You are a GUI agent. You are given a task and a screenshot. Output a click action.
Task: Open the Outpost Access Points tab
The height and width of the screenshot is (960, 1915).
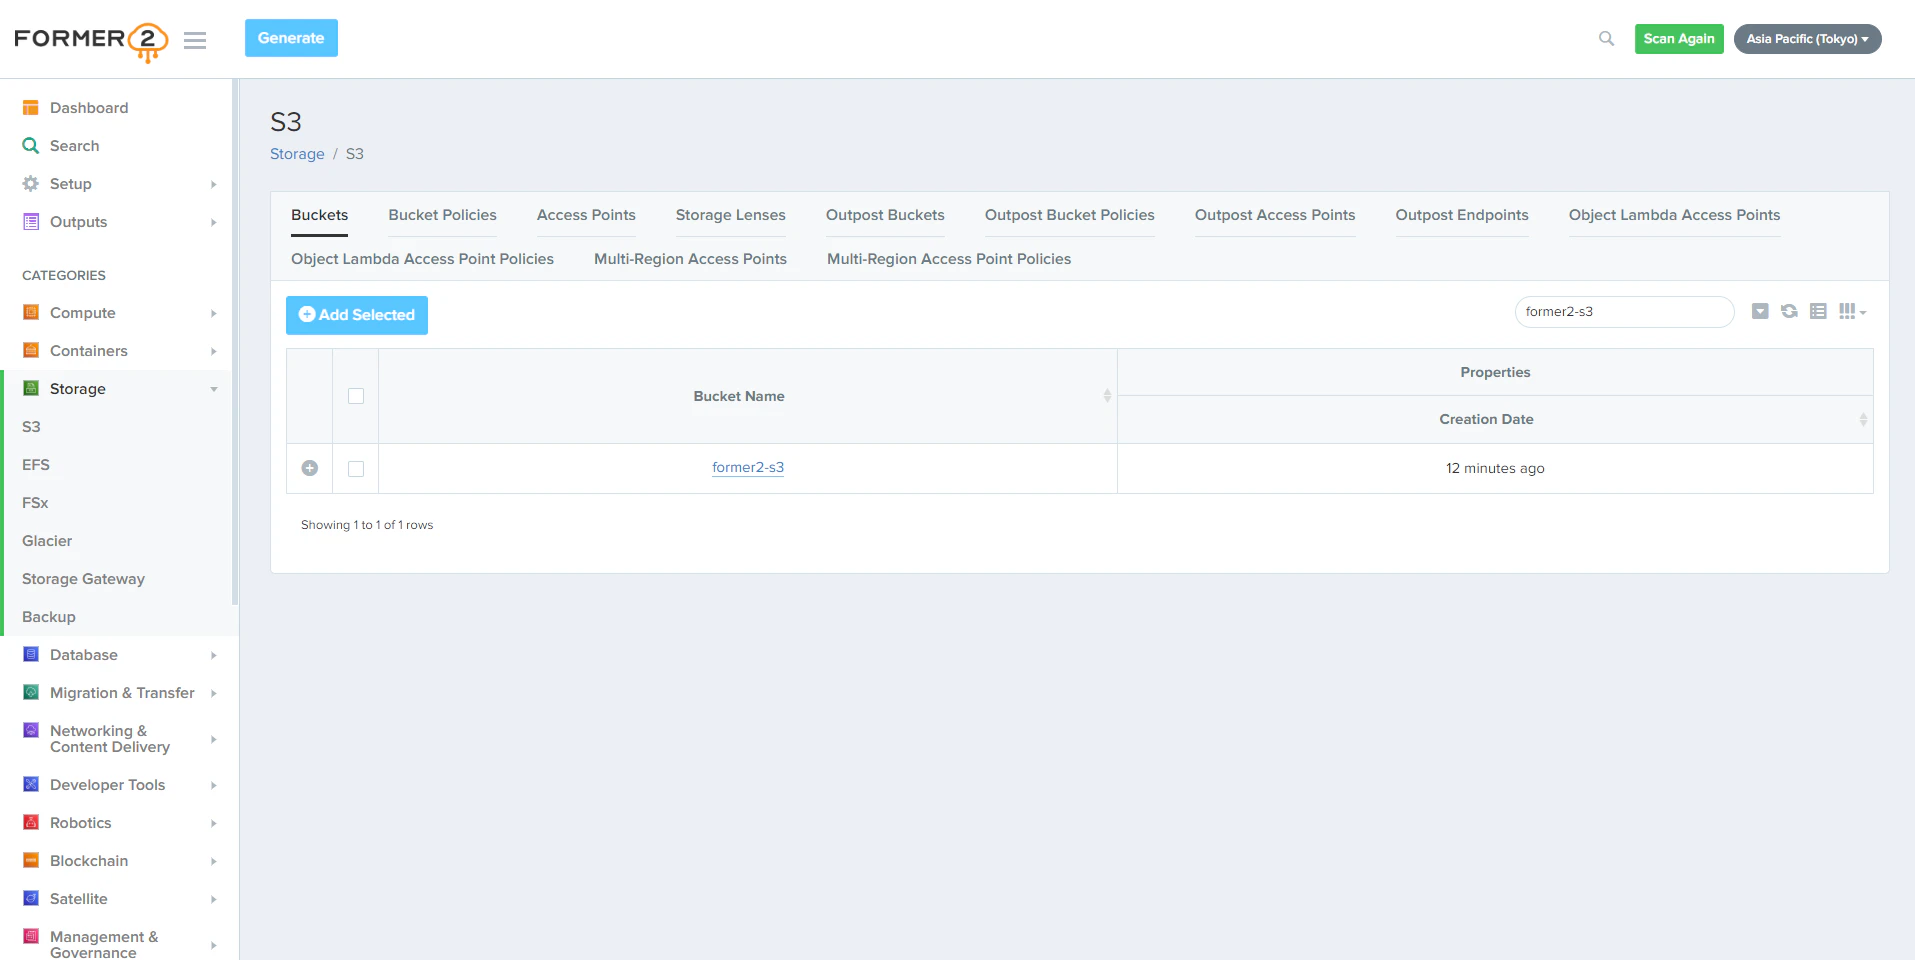coord(1275,215)
